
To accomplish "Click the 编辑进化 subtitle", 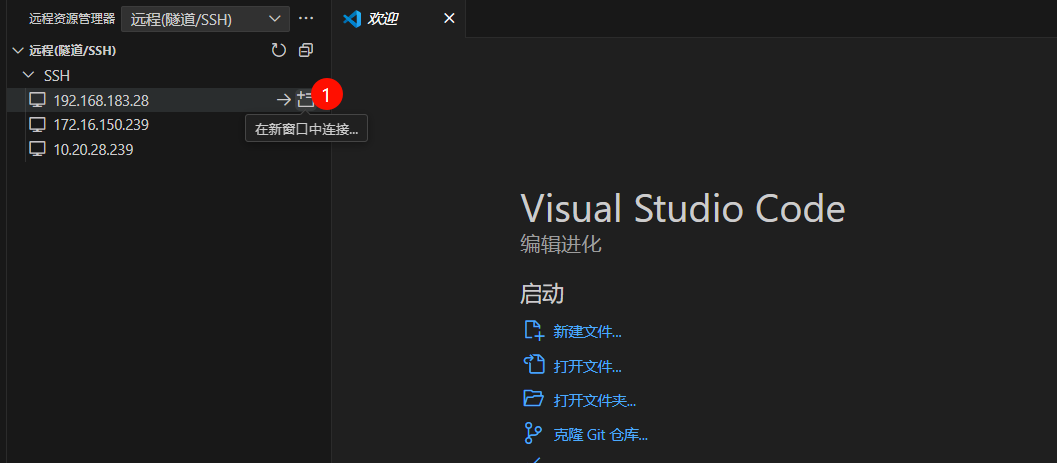I will pyautogui.click(x=561, y=244).
